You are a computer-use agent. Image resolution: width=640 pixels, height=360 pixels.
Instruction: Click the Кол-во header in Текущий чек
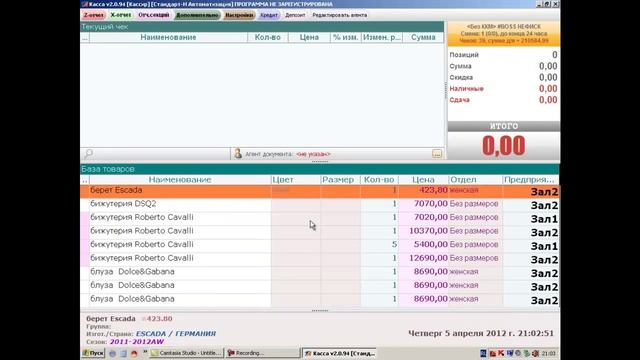[268, 37]
